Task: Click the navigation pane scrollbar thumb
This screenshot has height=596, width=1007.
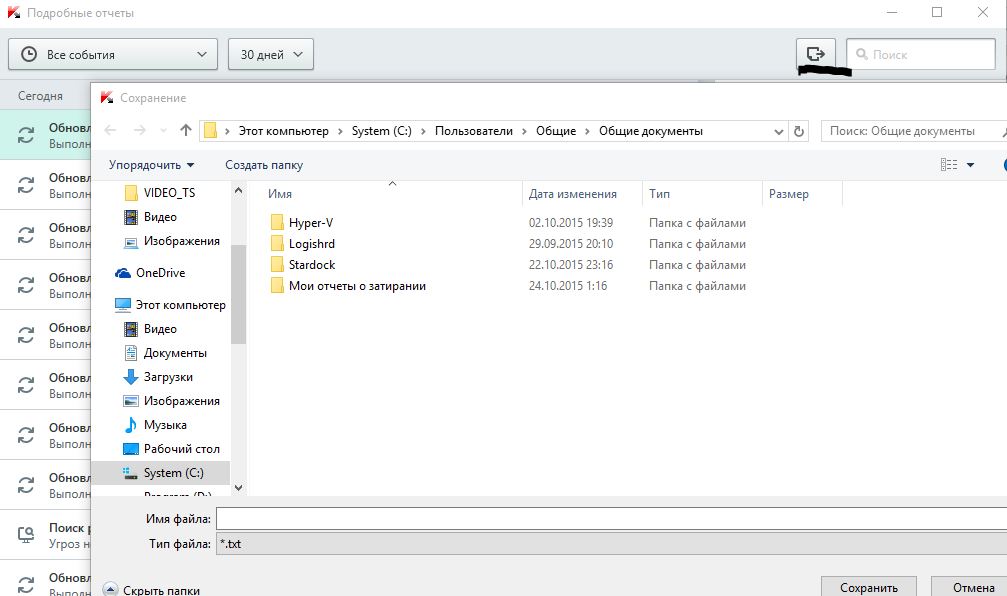Action: 238,294
